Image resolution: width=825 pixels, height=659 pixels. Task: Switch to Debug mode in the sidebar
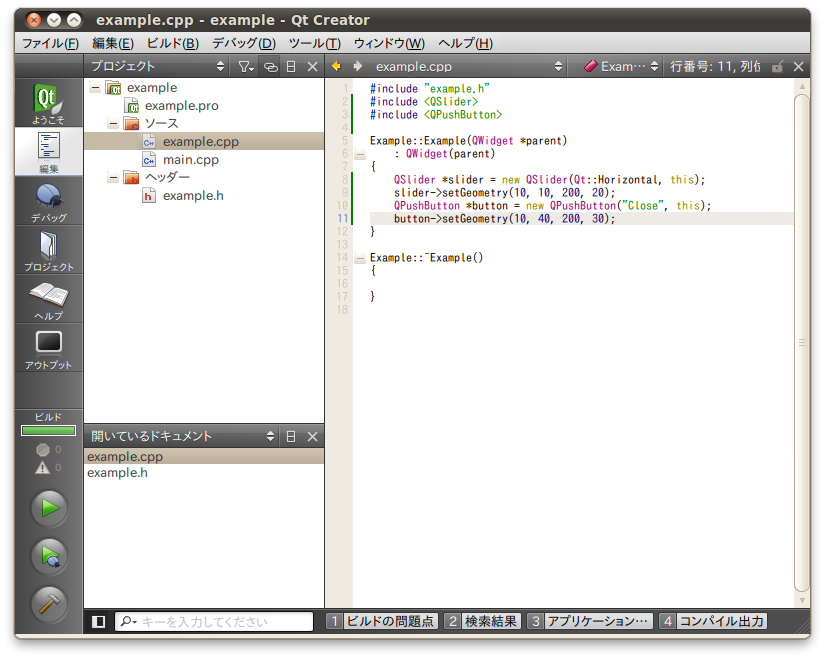(48, 201)
